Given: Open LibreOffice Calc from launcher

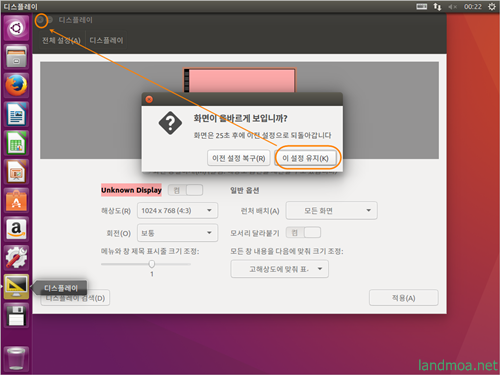Looking at the screenshot, I should pyautogui.click(x=16, y=143).
